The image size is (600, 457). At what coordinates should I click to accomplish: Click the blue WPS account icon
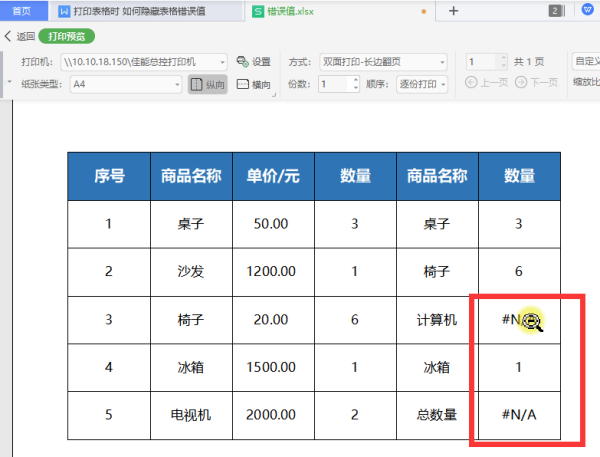tap(587, 9)
